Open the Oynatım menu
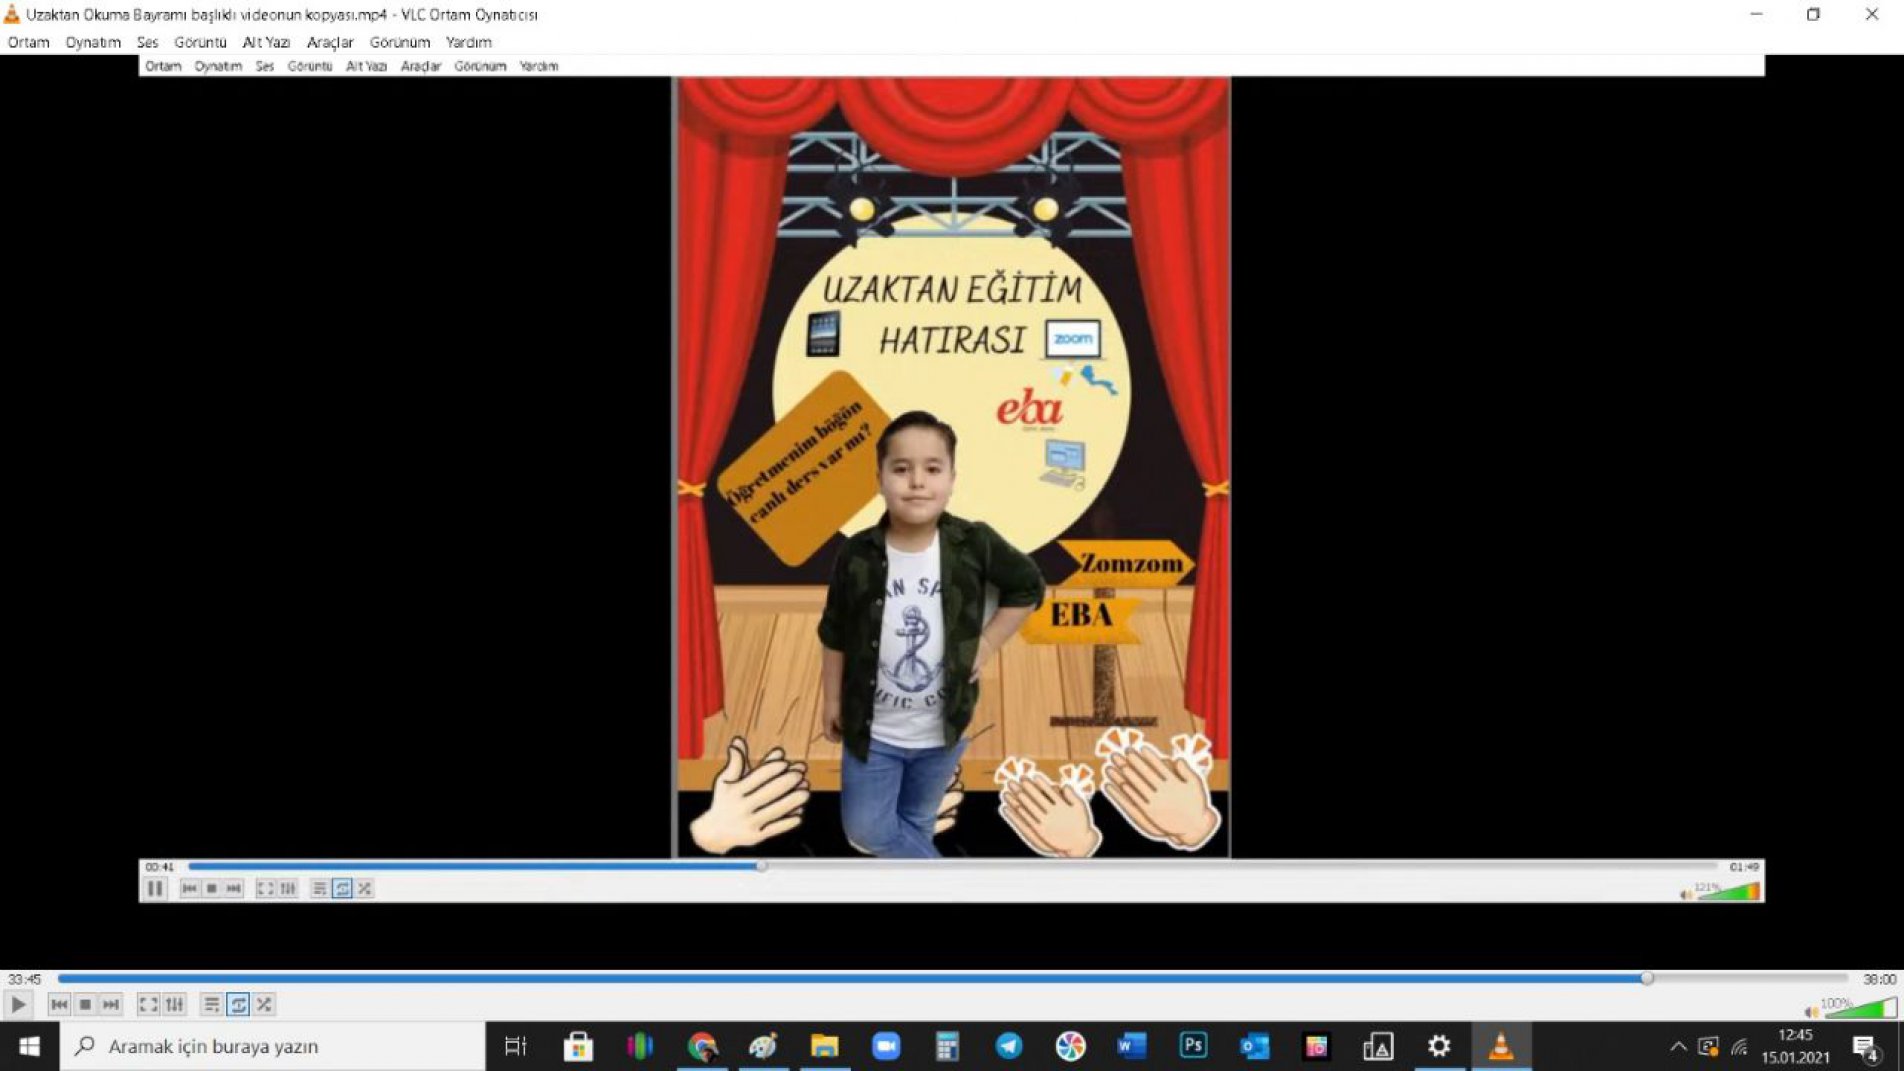The image size is (1904, 1071). (x=93, y=42)
